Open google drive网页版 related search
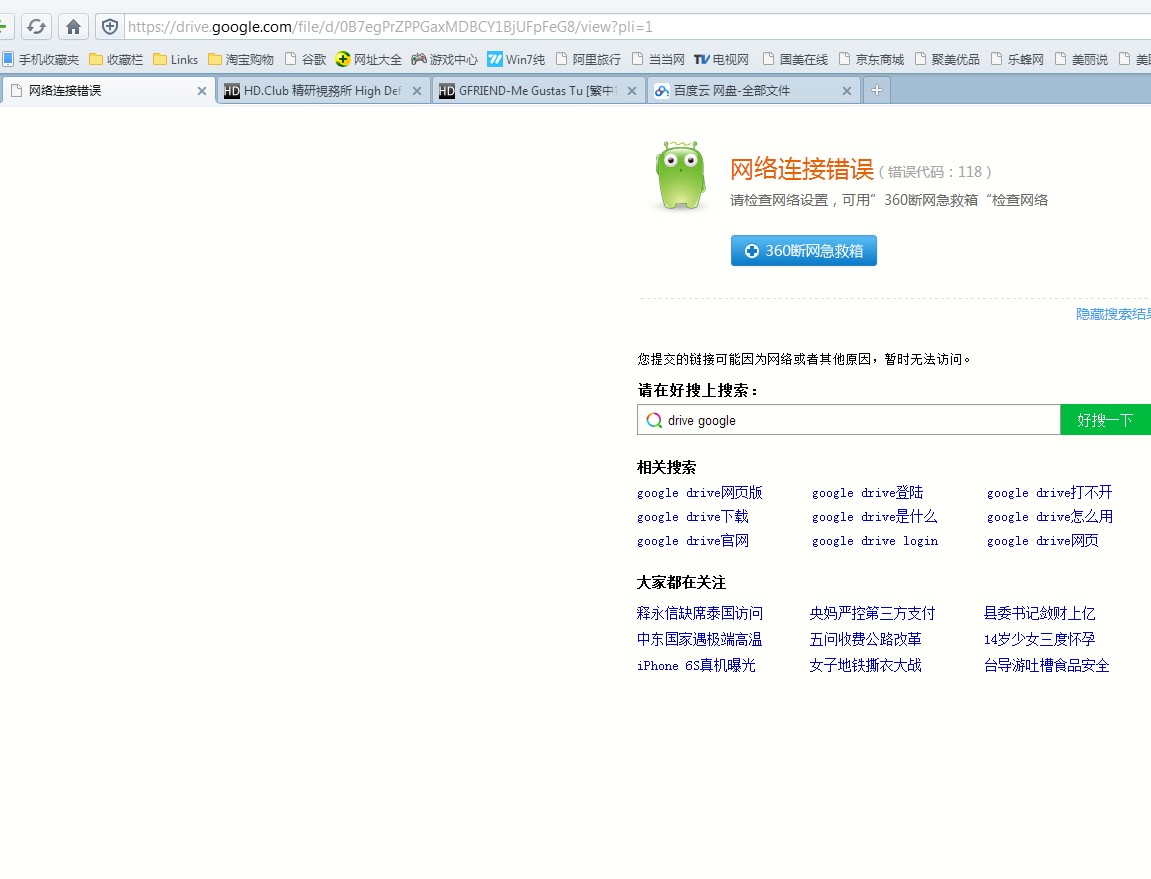This screenshot has height=879, width=1151. point(700,493)
